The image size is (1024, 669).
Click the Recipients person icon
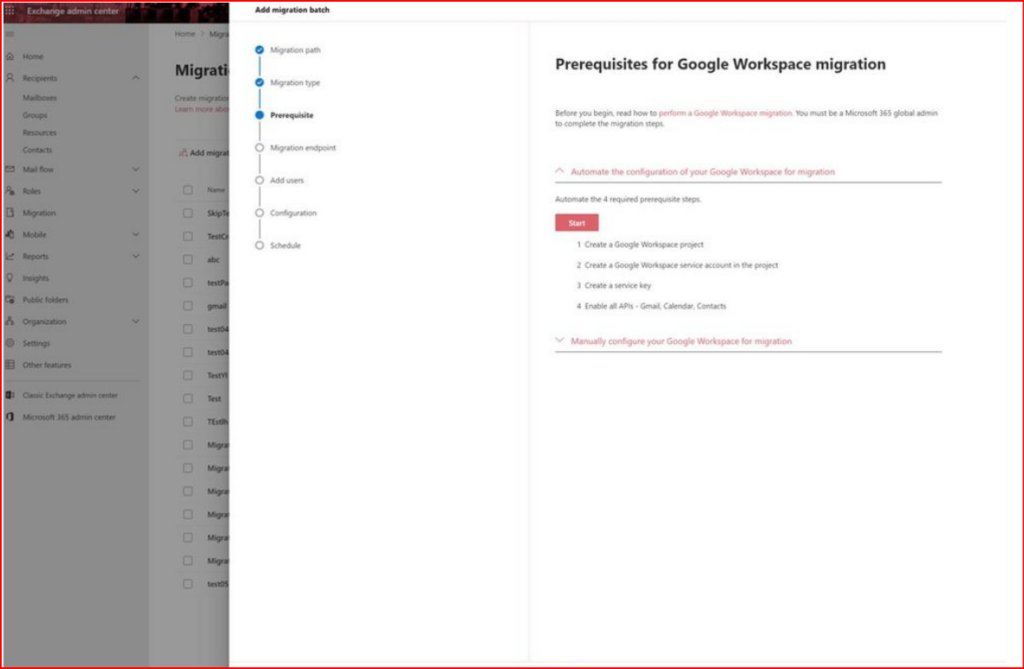(10, 78)
